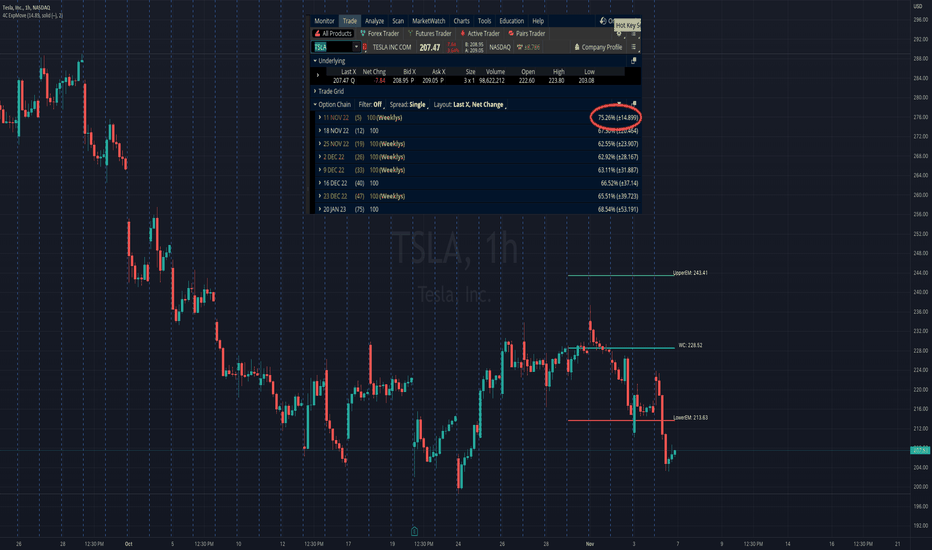Open the Spread: Single dropdown
The height and width of the screenshot is (550, 932).
click(408, 105)
